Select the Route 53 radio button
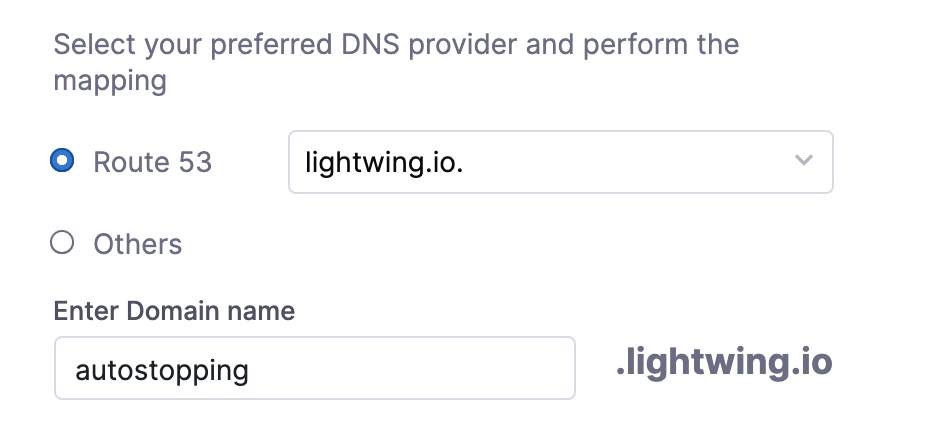The height and width of the screenshot is (434, 936). pyautogui.click(x=62, y=161)
